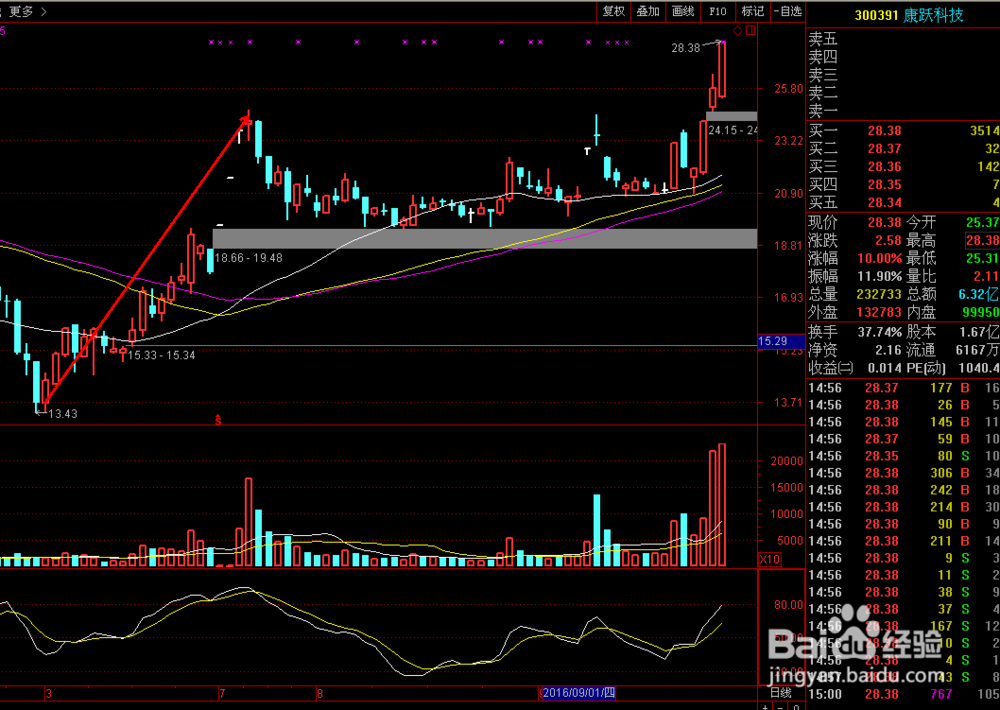Click the 2016/09/01/四 date marker
1000x710 pixels.
pos(578,693)
